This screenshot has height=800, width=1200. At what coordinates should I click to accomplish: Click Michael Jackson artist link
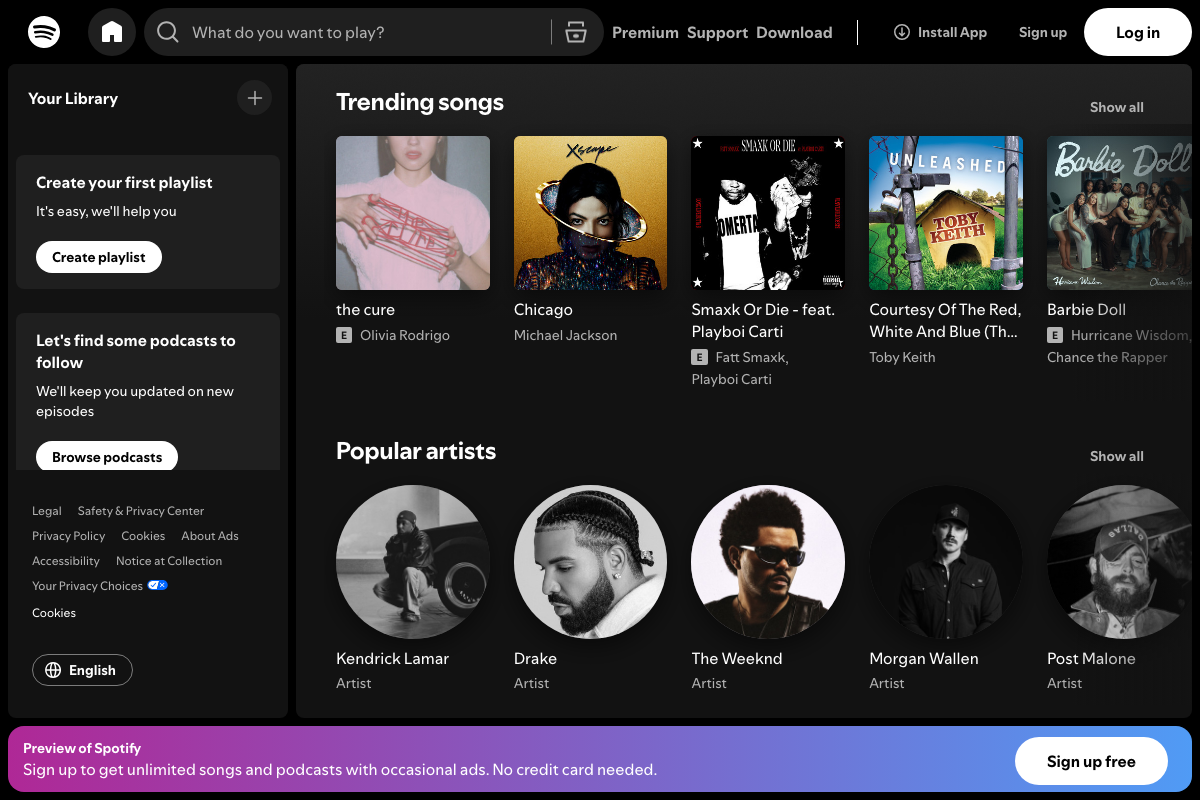point(565,335)
